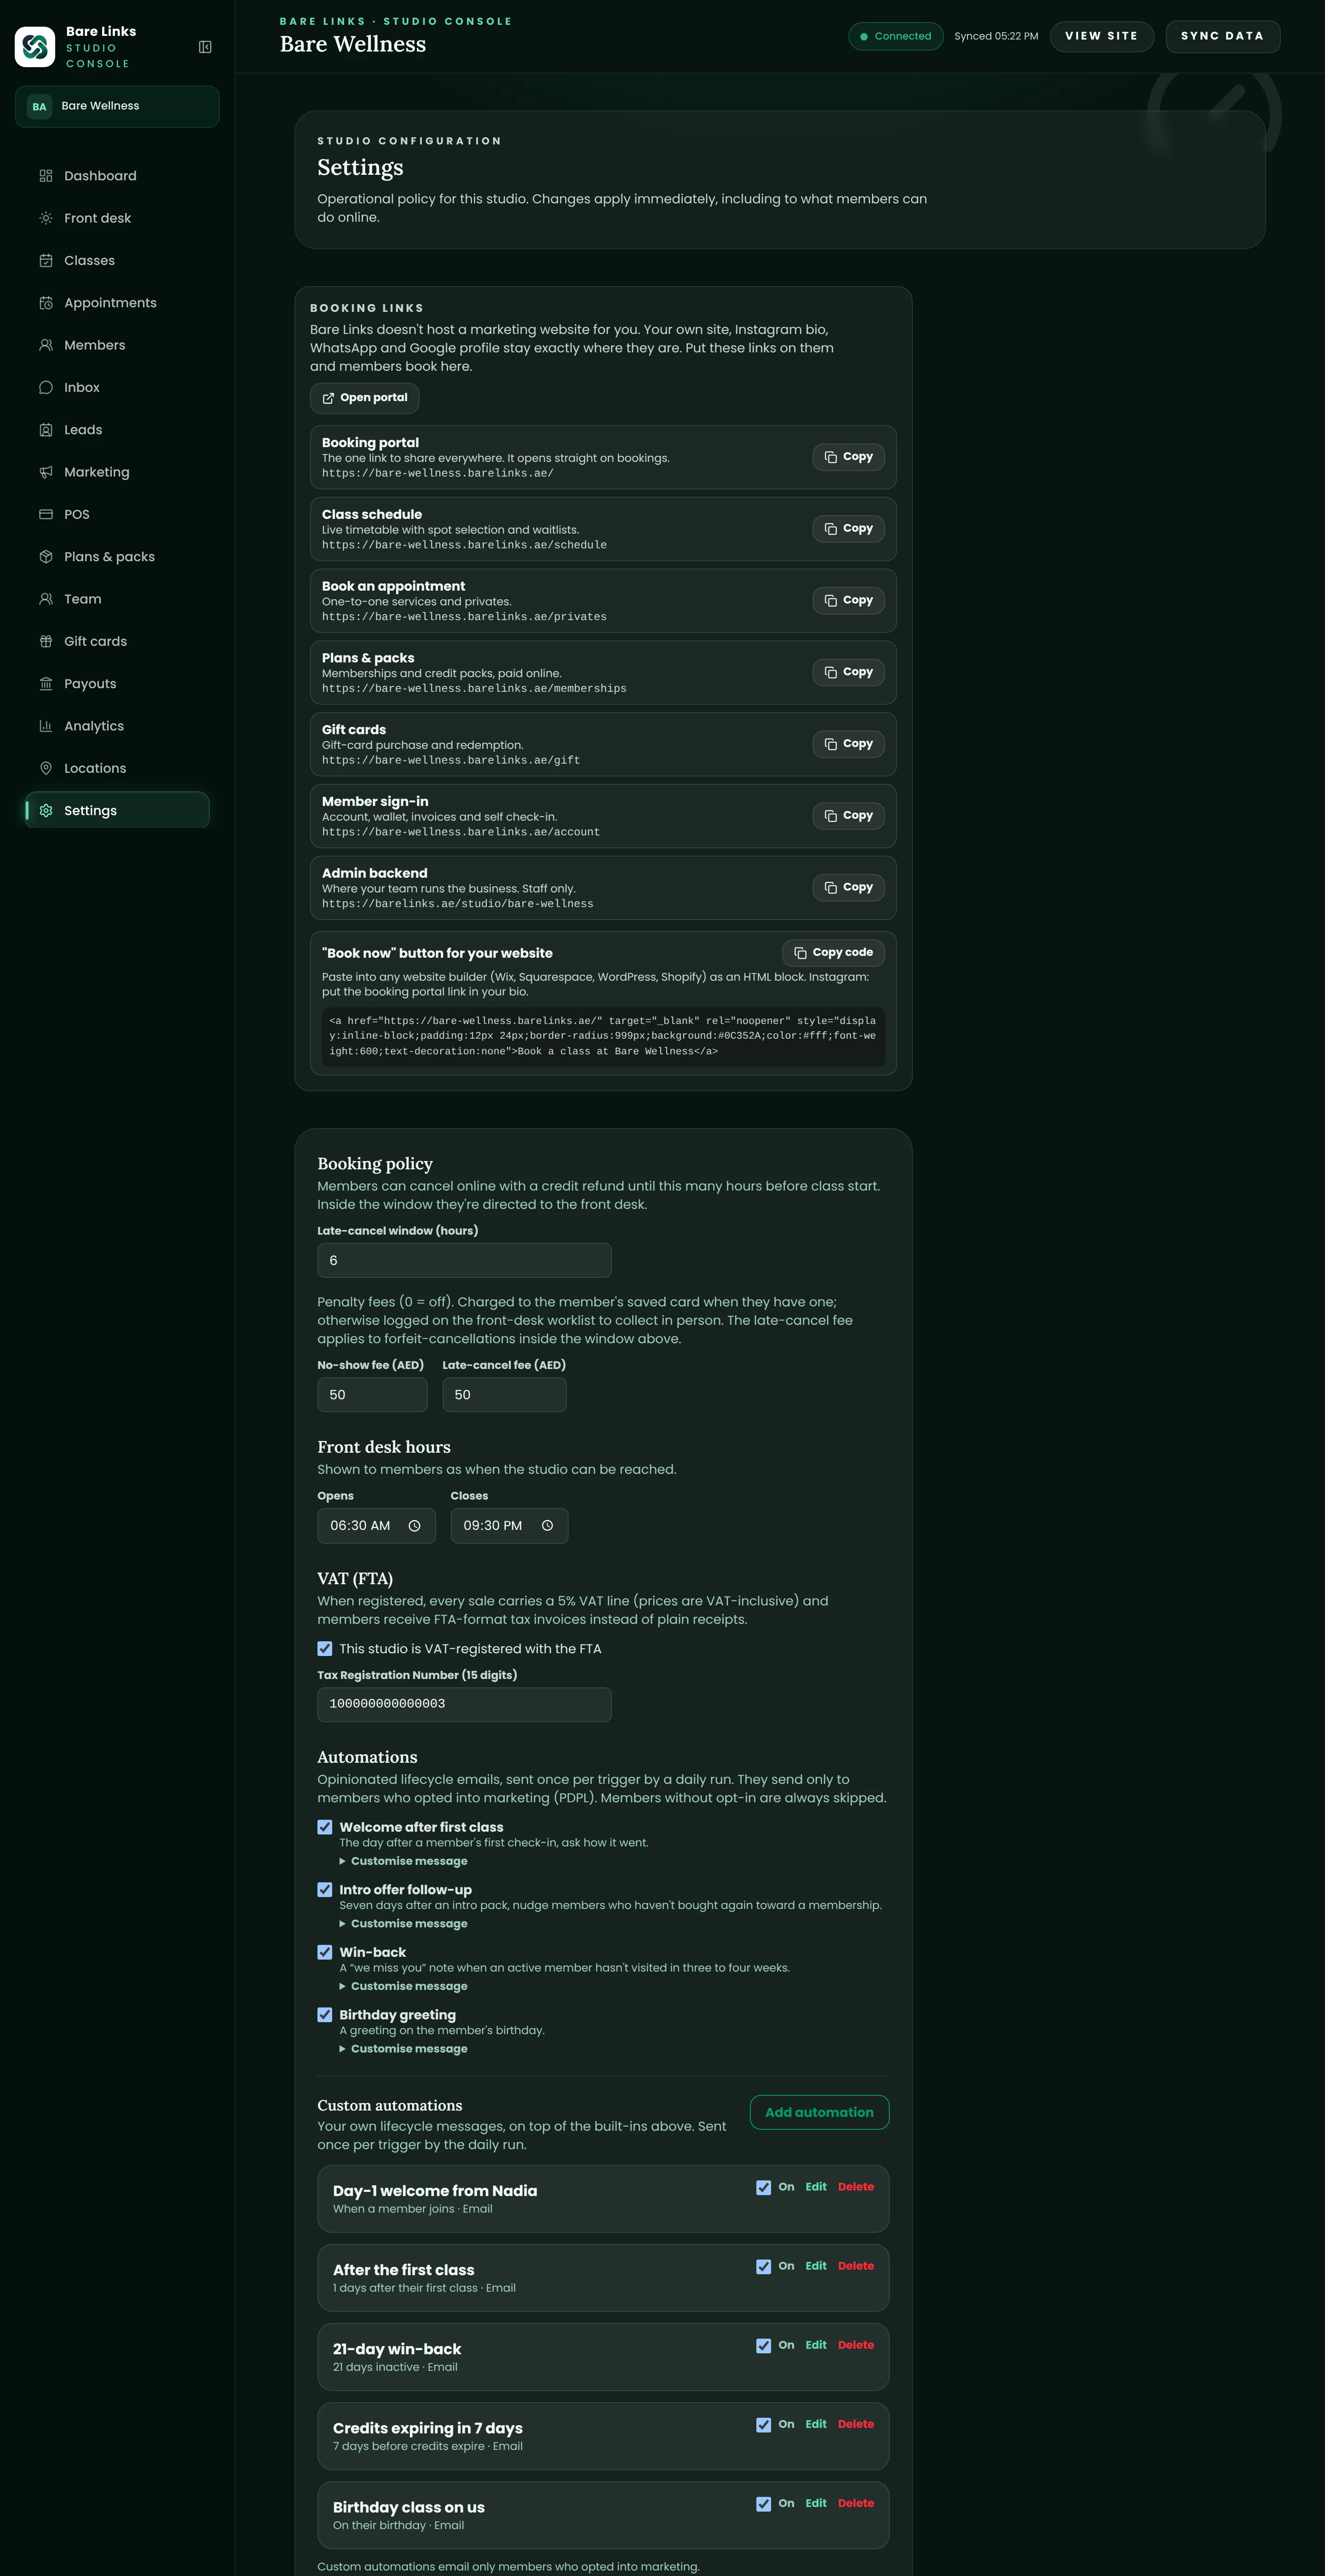This screenshot has width=1325, height=2576.
Task: Click the View Site button
Action: 1101,36
